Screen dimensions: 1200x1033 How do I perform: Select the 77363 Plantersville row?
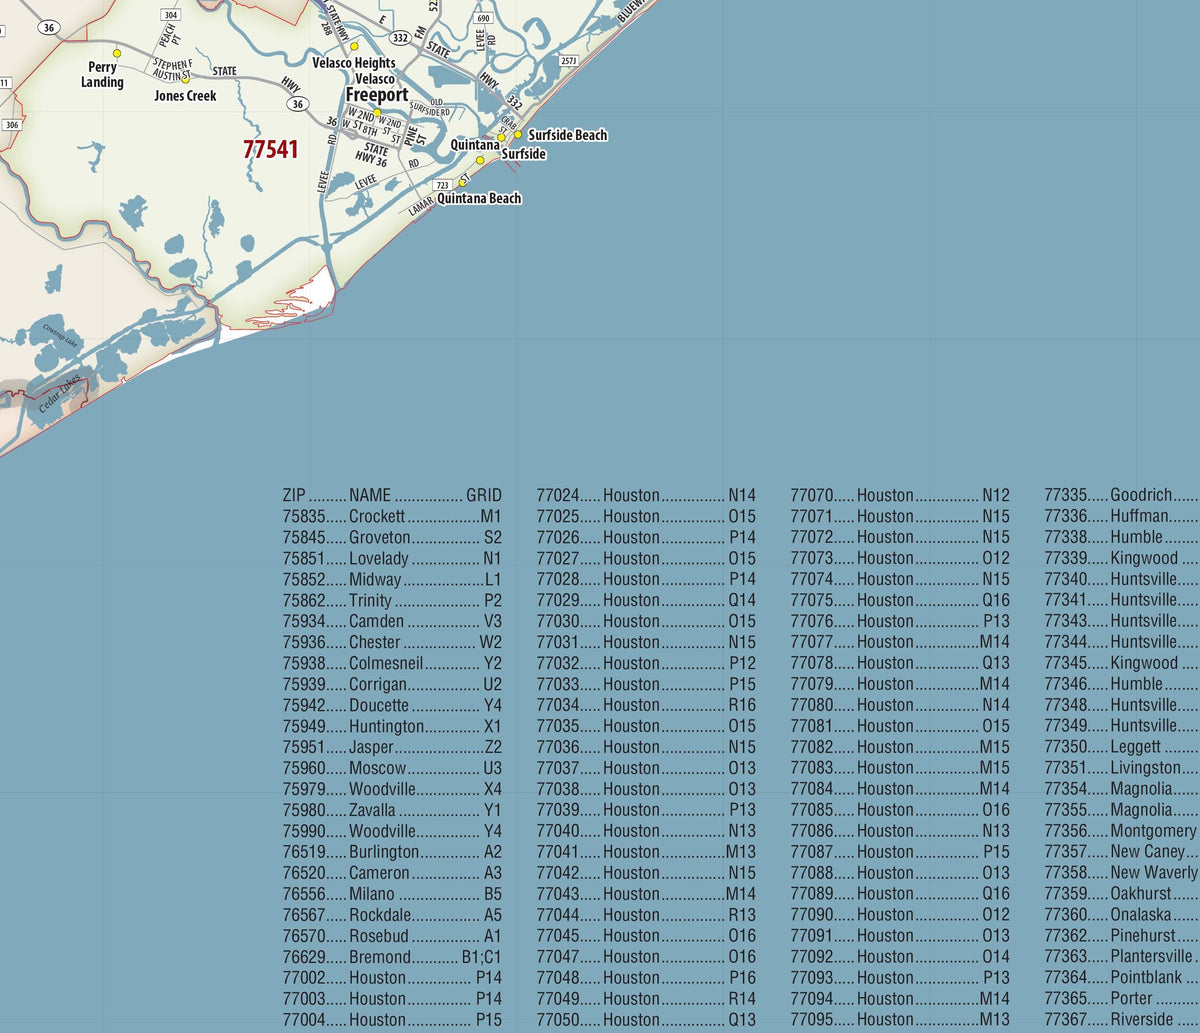1122,957
